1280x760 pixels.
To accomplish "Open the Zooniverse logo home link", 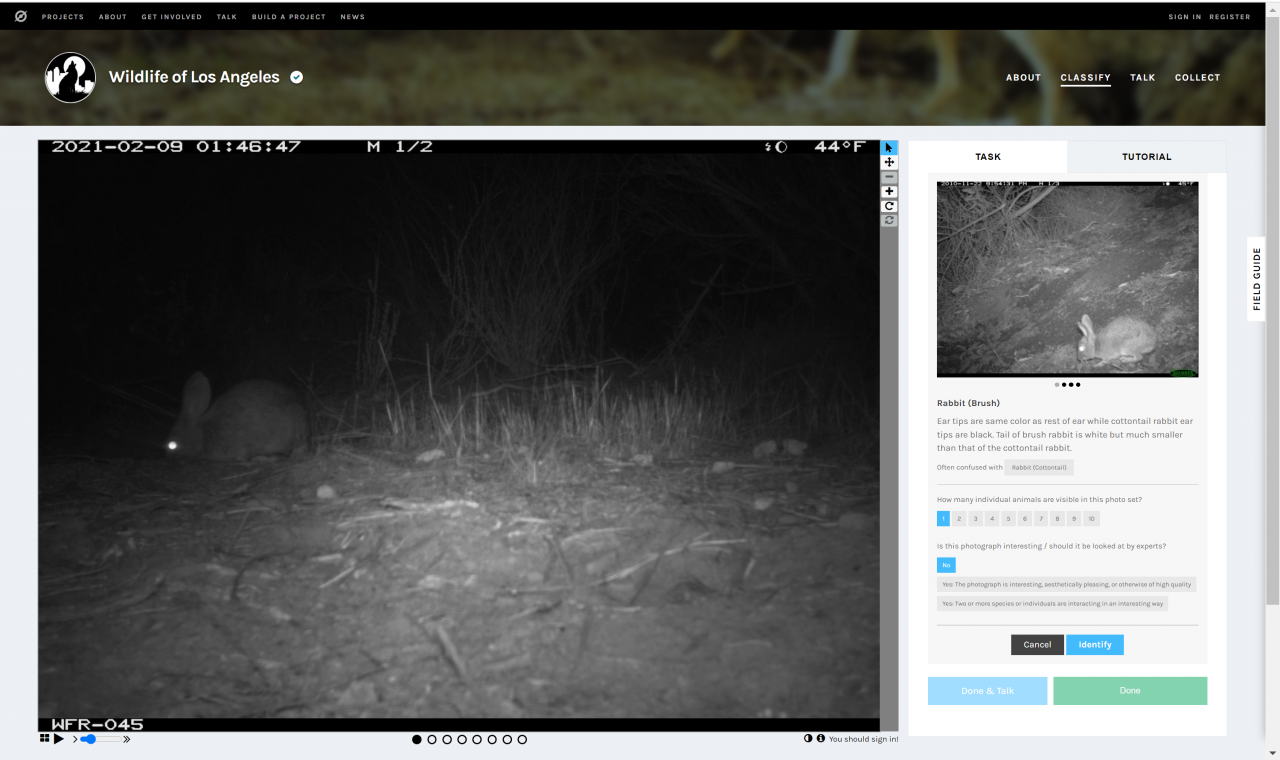I will pos(20,16).
